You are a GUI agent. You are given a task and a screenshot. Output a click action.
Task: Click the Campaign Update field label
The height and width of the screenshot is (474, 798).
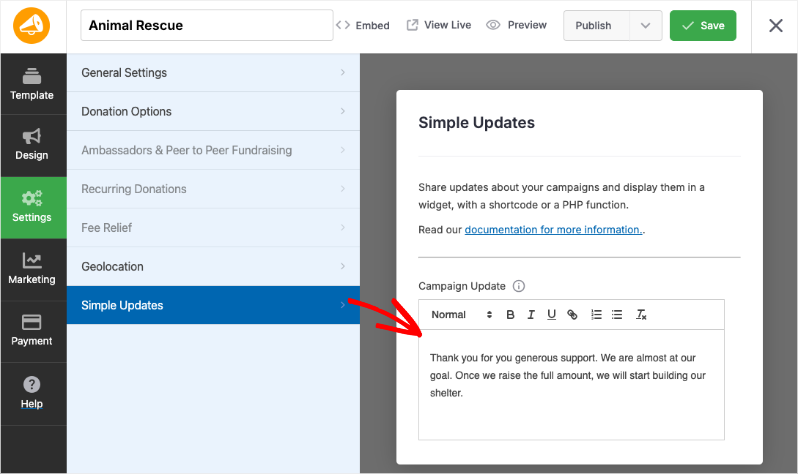[462, 286]
